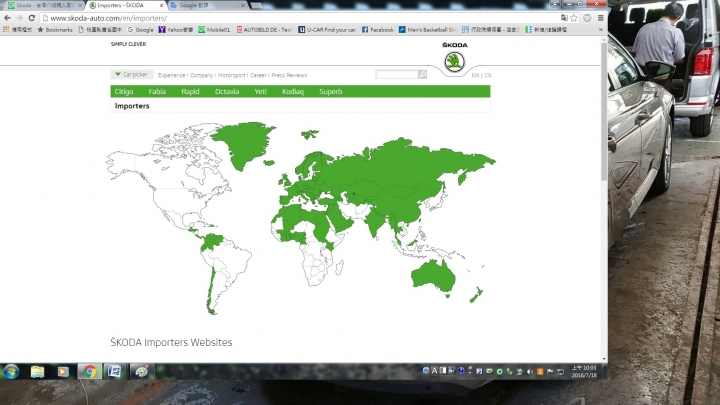Open the Windows Start orb
The image size is (720, 405).
[11, 371]
